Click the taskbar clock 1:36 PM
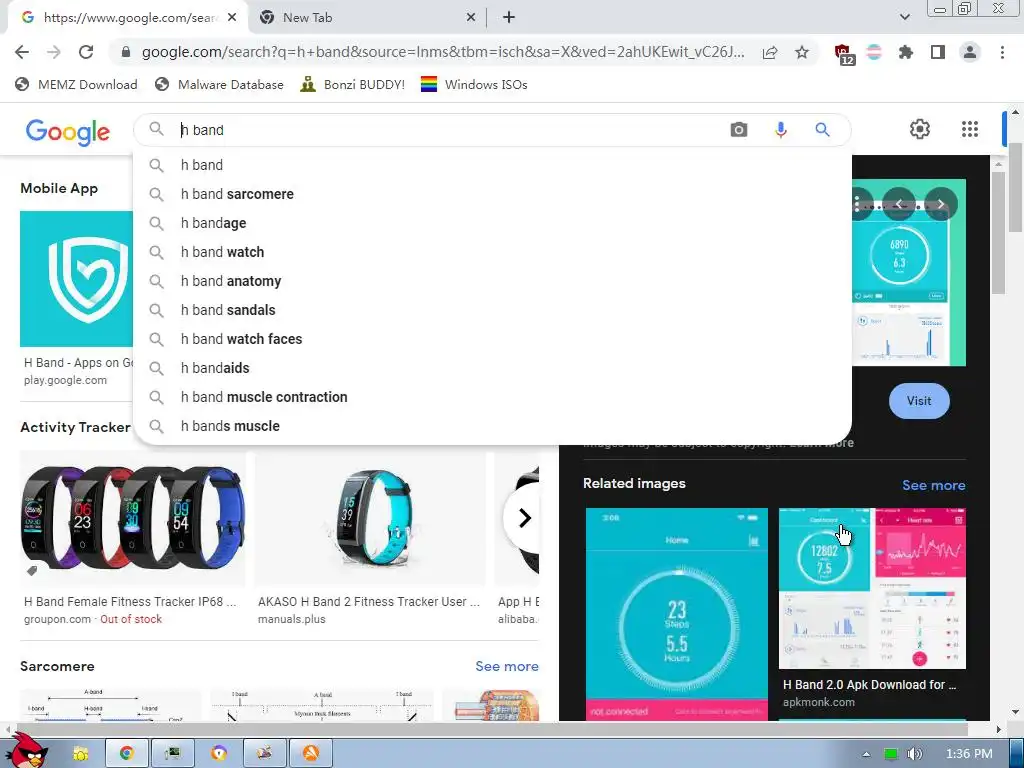1024x768 pixels. click(969, 754)
